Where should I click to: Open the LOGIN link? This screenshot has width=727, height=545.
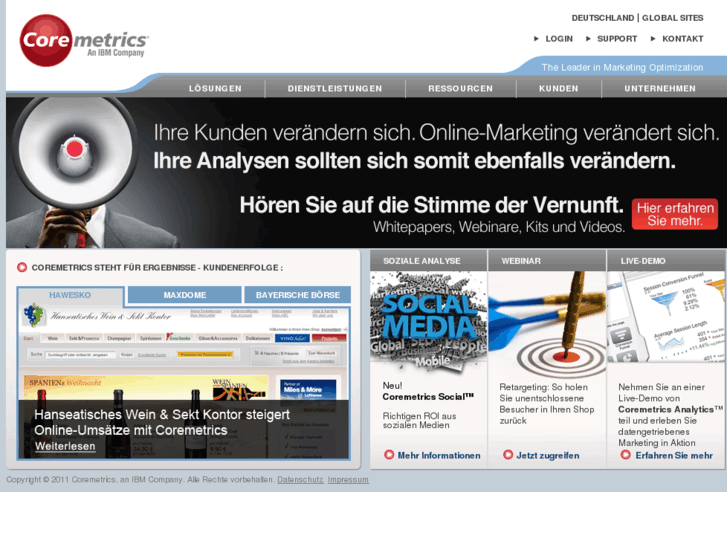[x=559, y=39]
